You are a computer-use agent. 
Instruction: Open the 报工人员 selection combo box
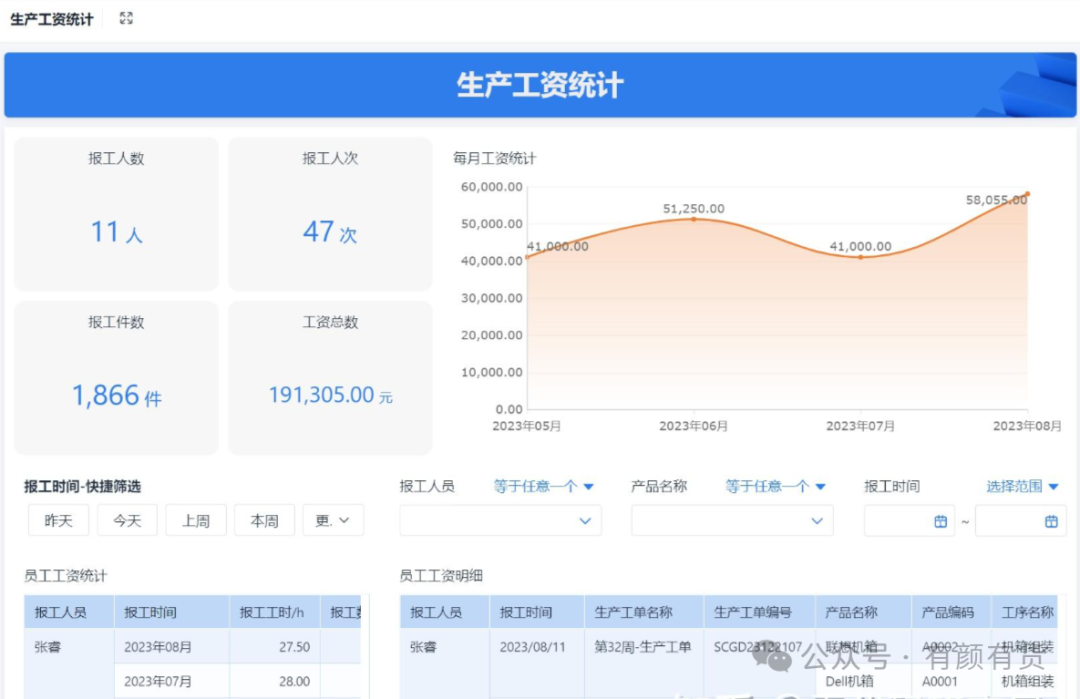coord(500,521)
